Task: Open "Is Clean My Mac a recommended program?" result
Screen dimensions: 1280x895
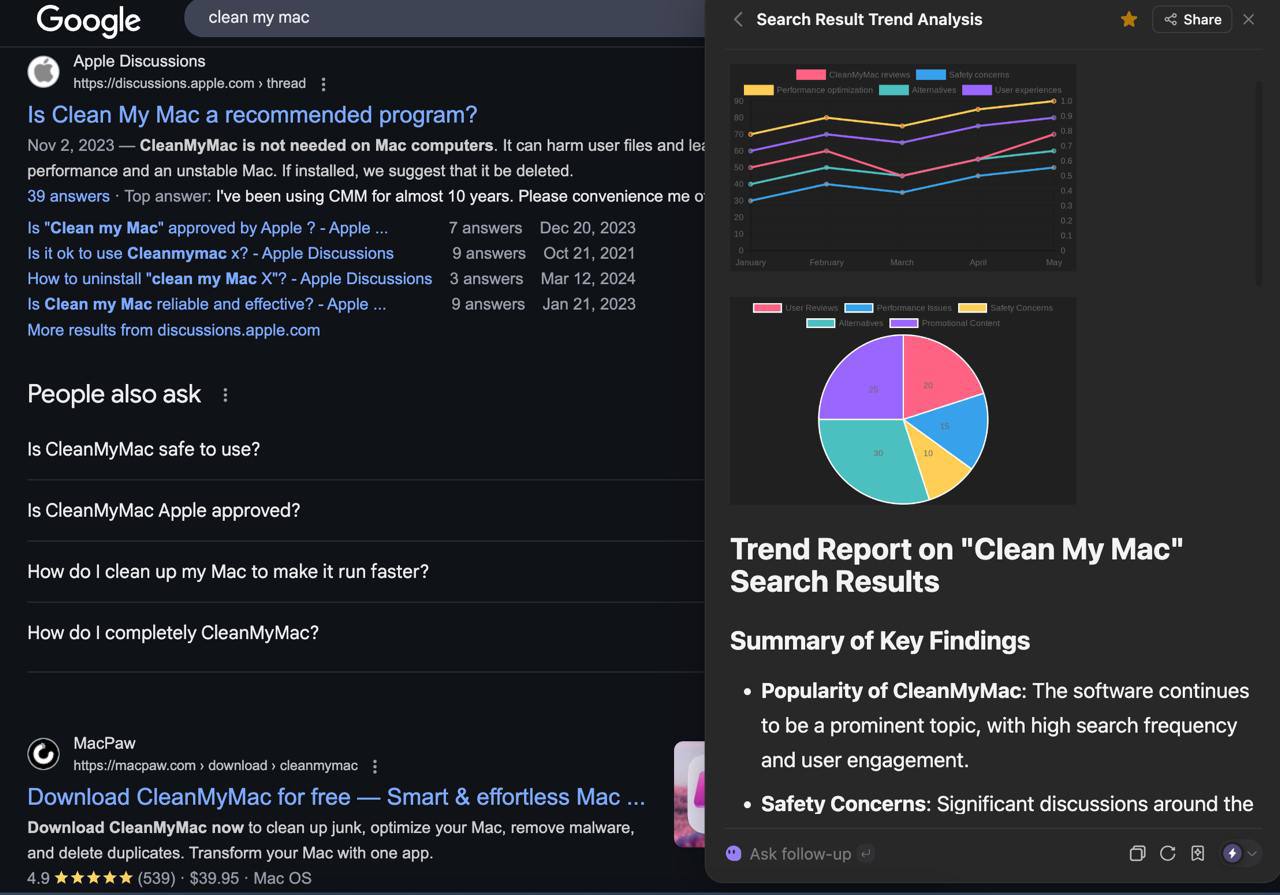Action: click(x=252, y=115)
